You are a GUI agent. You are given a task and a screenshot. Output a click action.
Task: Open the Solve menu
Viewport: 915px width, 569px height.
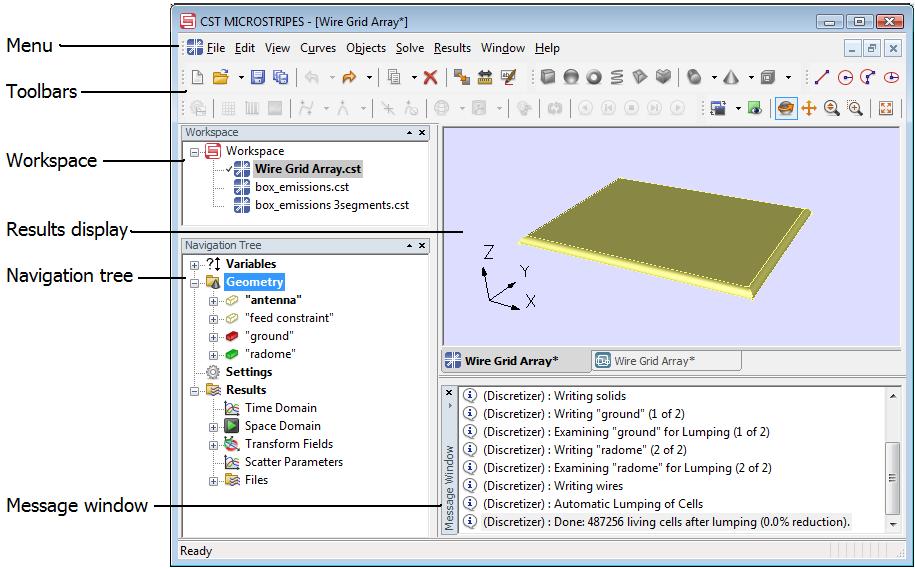(410, 48)
